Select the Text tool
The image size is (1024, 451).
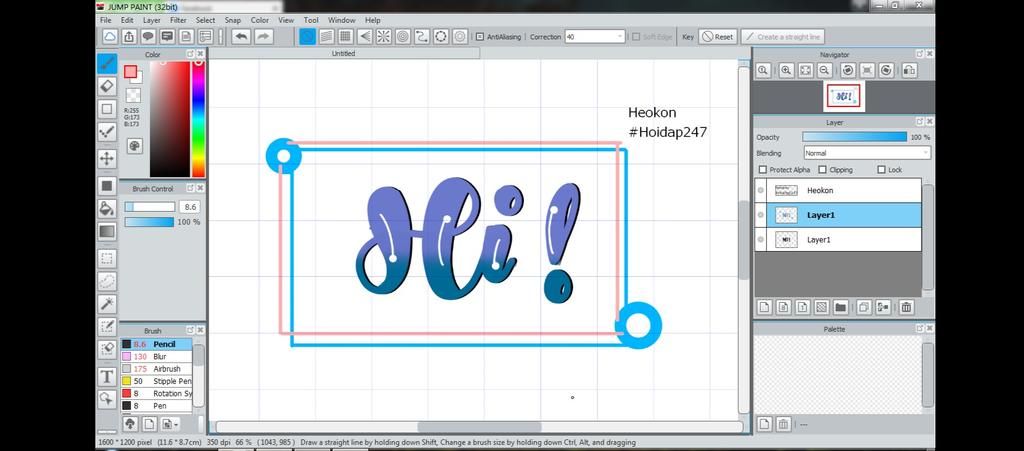(107, 377)
